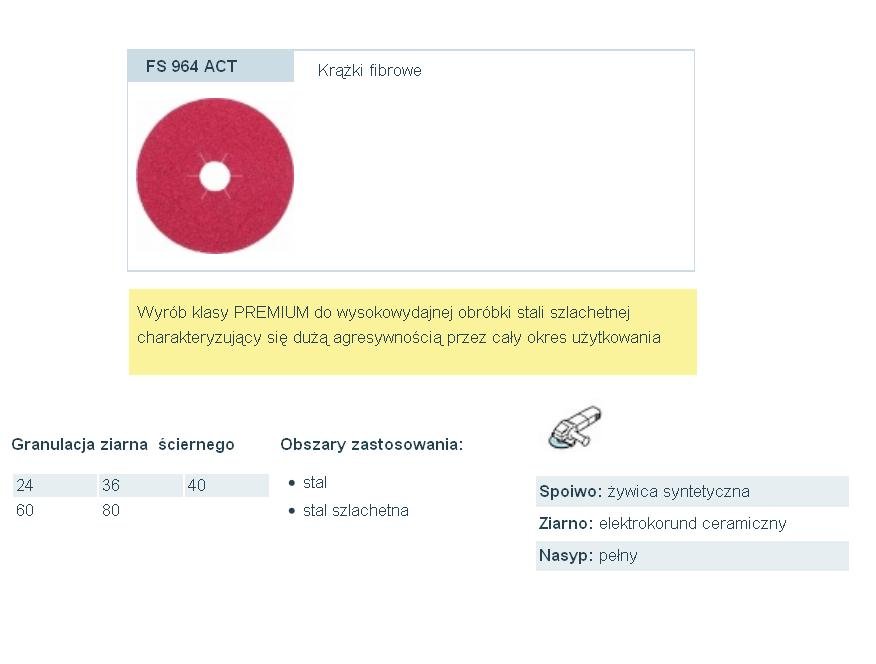Click the center hole of the disc
The height and width of the screenshot is (664, 876).
pyautogui.click(x=215, y=176)
